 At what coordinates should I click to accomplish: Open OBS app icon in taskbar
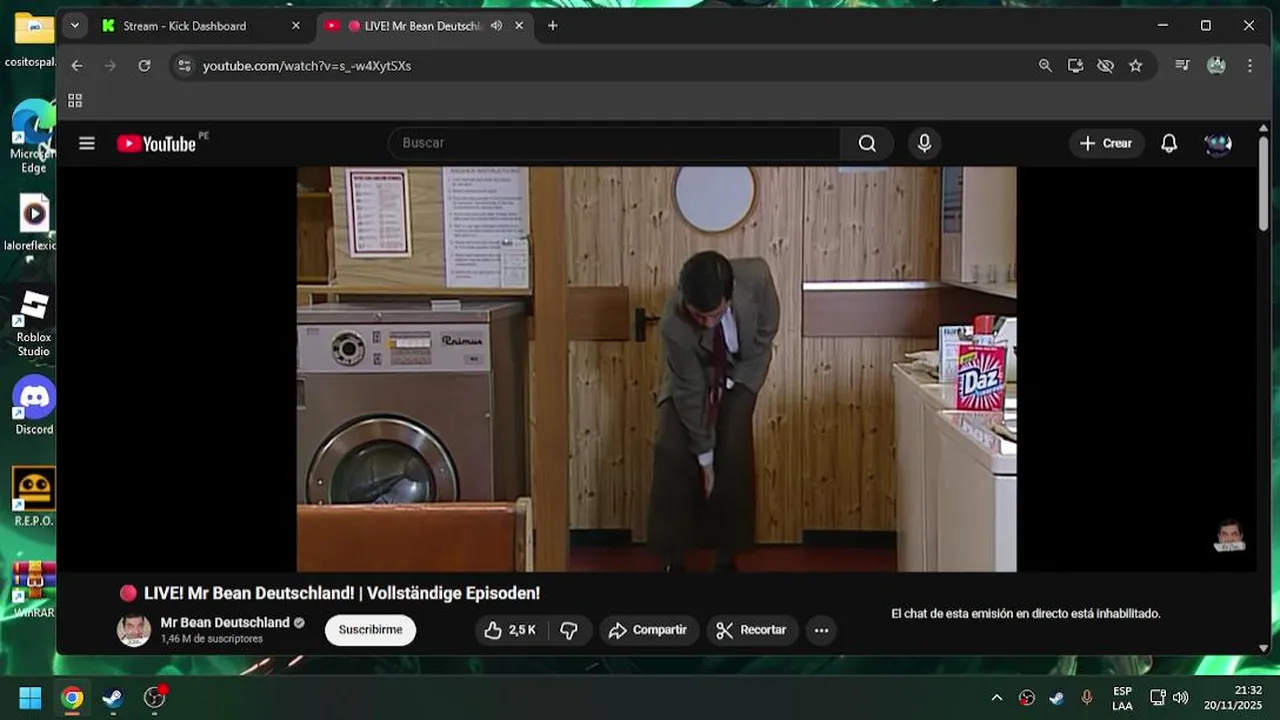point(154,697)
